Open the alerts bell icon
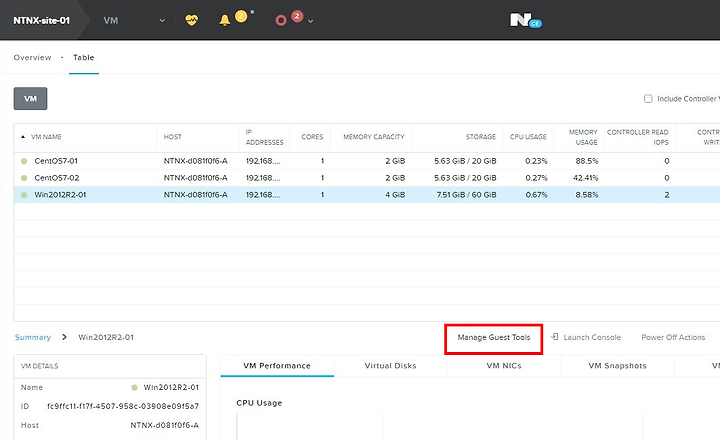 pos(225,20)
